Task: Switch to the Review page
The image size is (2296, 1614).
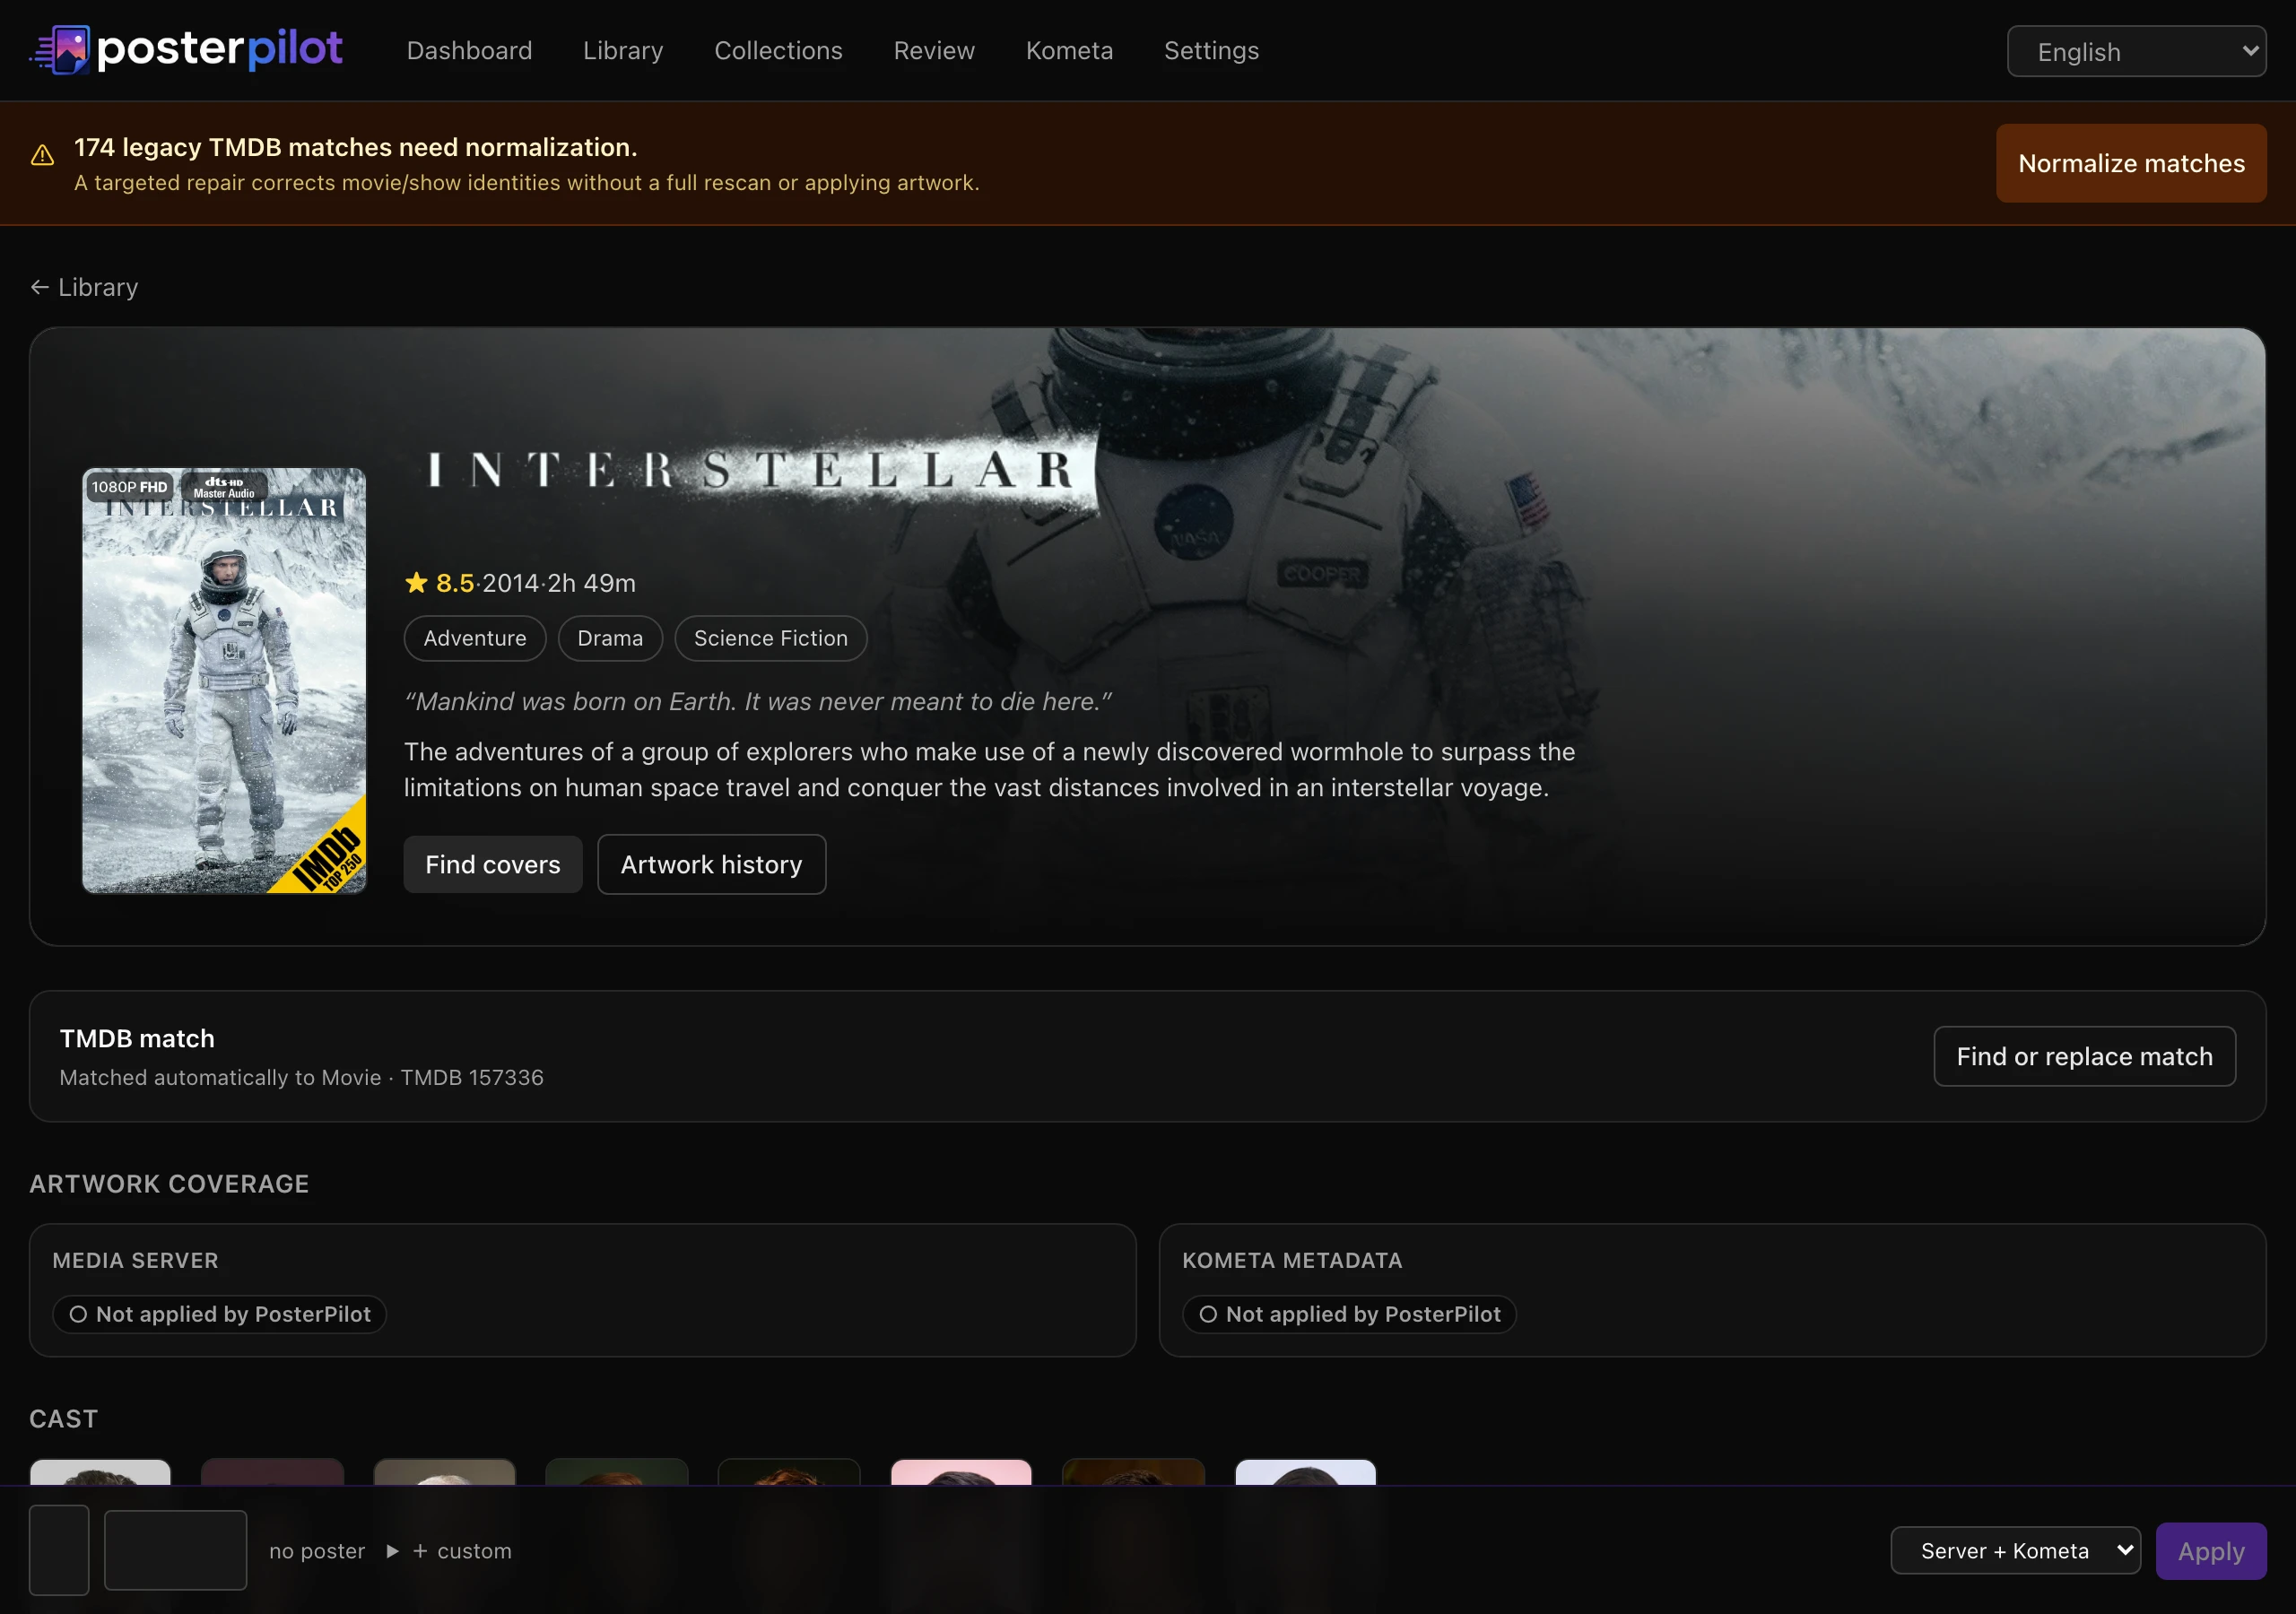Action: click(934, 51)
